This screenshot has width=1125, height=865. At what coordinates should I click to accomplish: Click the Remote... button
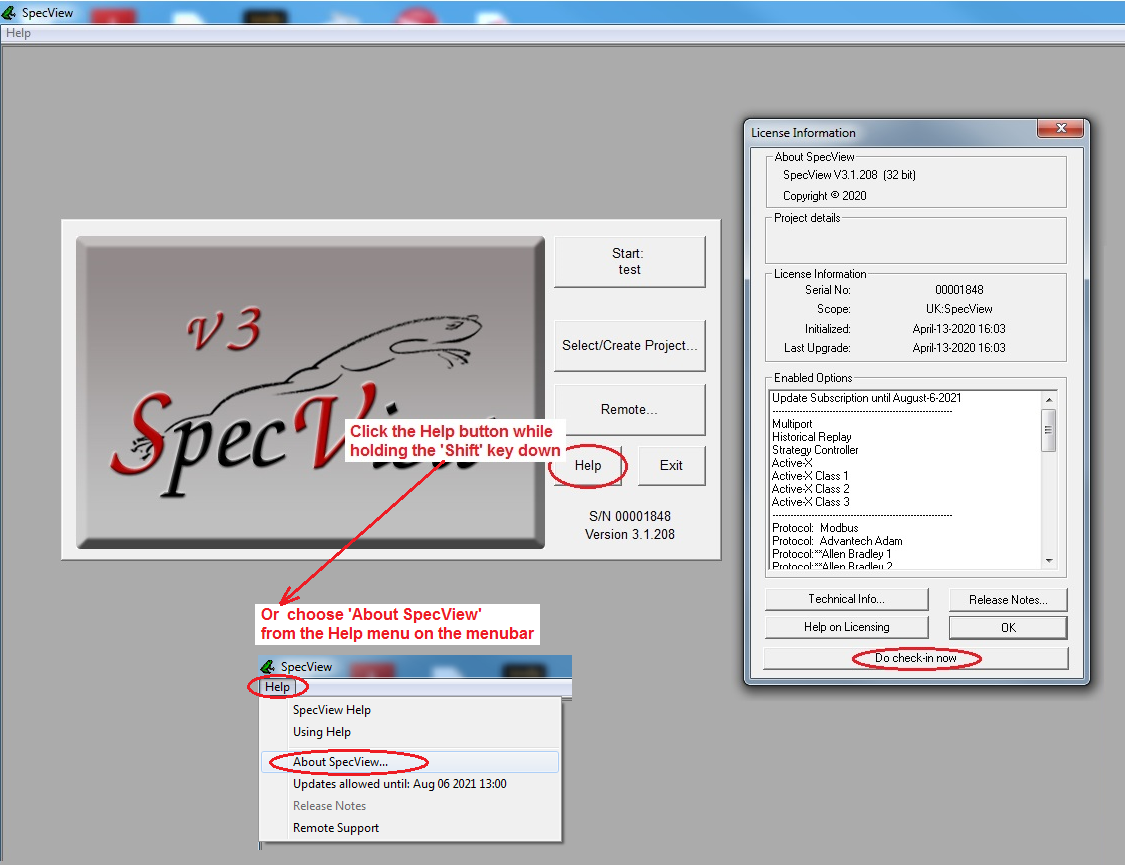pos(630,410)
